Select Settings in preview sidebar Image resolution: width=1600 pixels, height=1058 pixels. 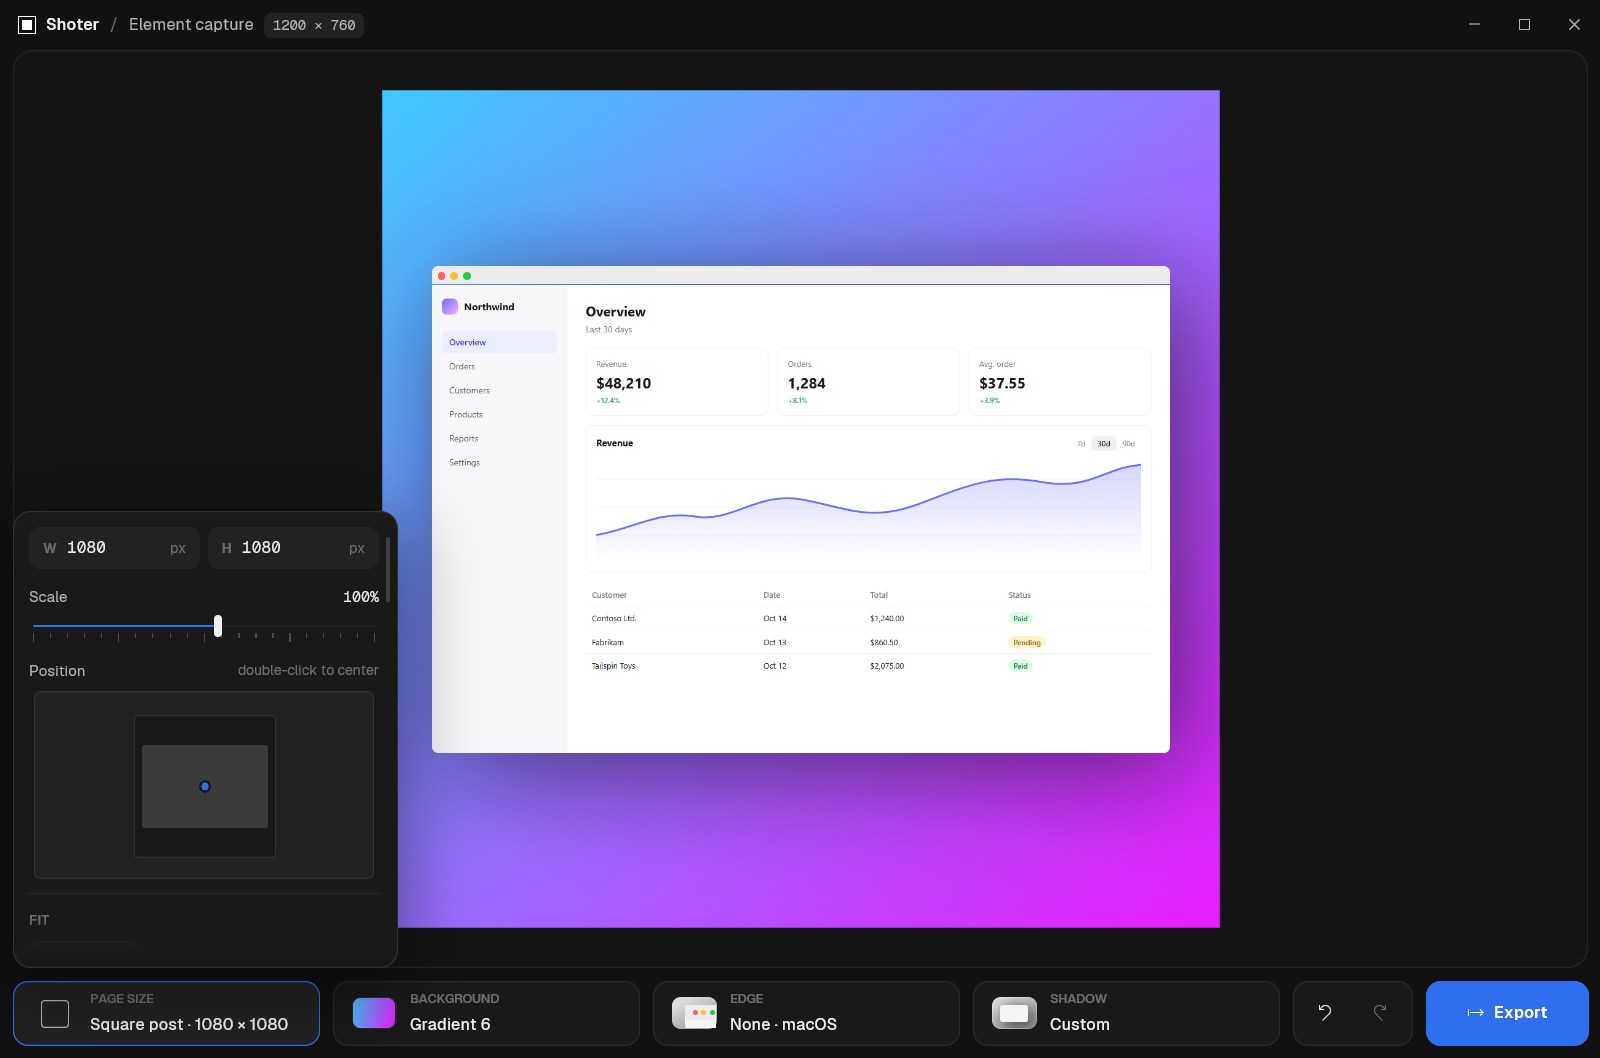(x=464, y=462)
